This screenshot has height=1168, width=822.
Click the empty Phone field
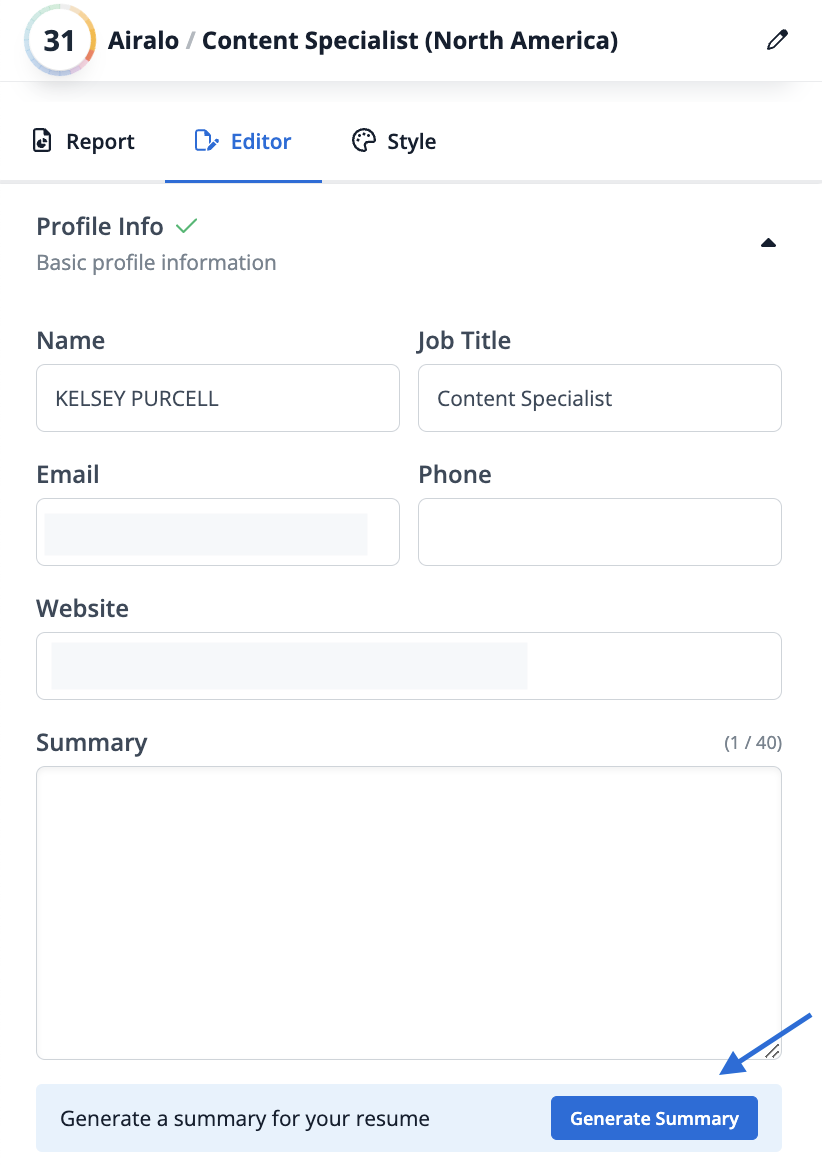click(599, 532)
